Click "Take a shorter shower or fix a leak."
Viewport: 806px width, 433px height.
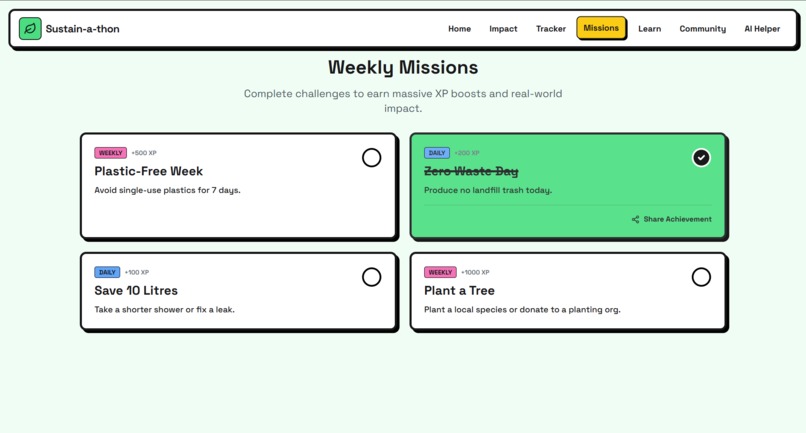(x=164, y=310)
